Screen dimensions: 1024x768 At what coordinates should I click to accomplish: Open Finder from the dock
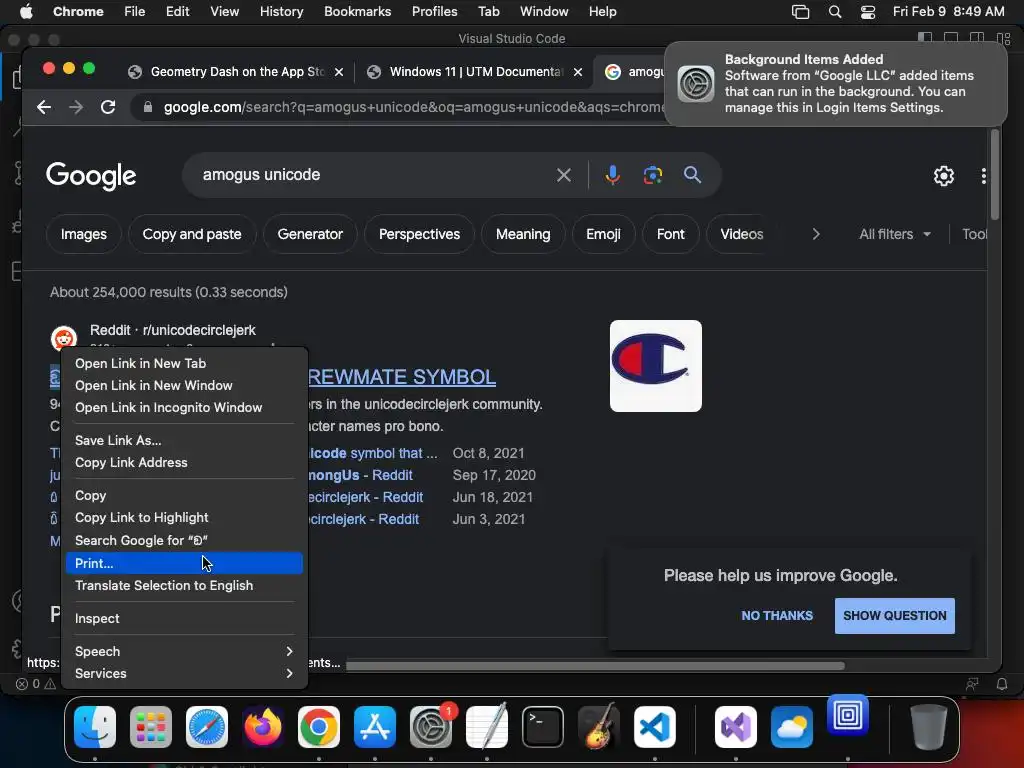[x=95, y=727]
